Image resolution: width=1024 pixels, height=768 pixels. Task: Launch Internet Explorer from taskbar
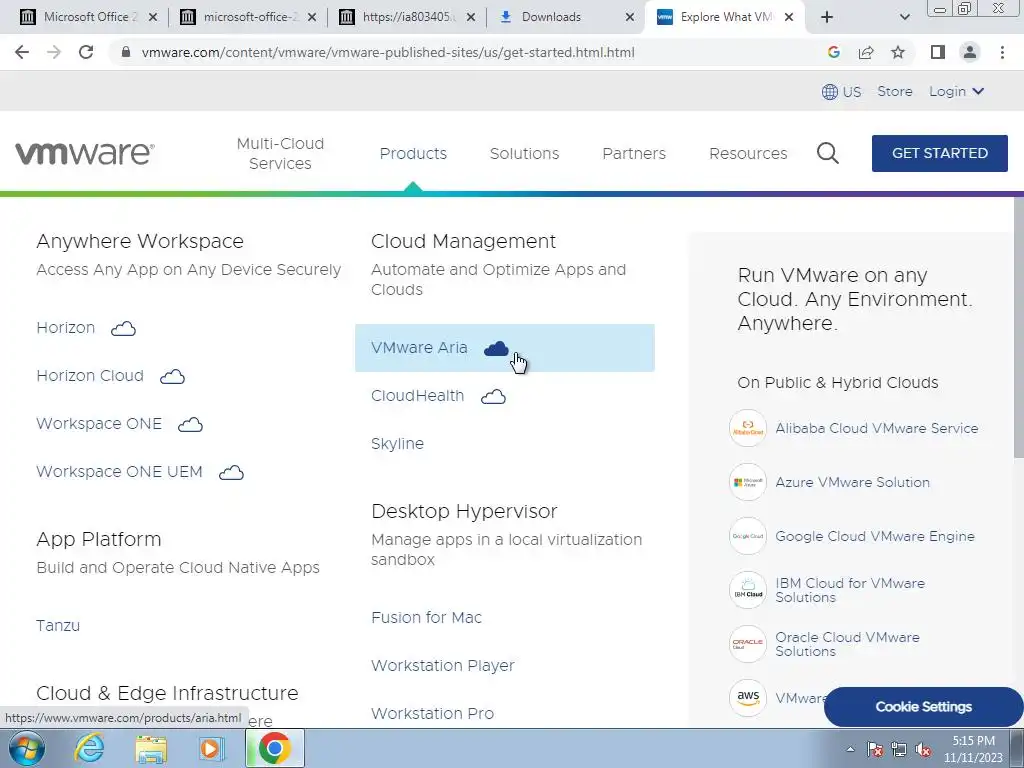tap(89, 748)
